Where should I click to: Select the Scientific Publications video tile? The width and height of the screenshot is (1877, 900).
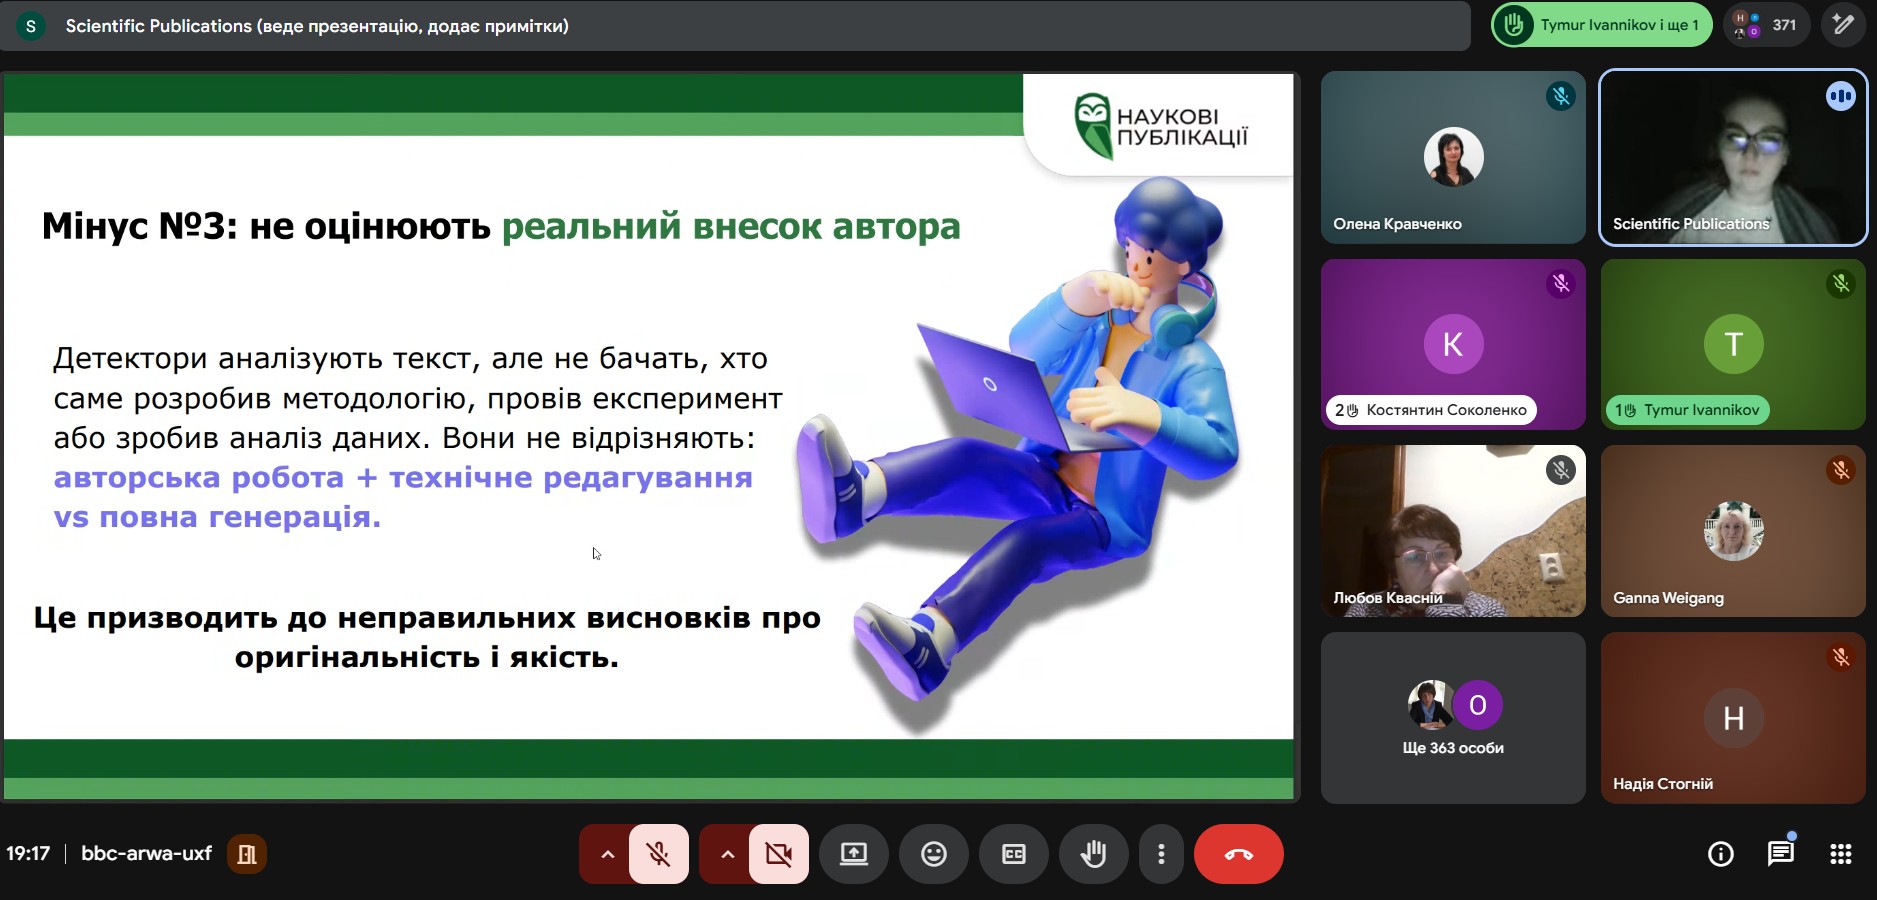click(1732, 157)
